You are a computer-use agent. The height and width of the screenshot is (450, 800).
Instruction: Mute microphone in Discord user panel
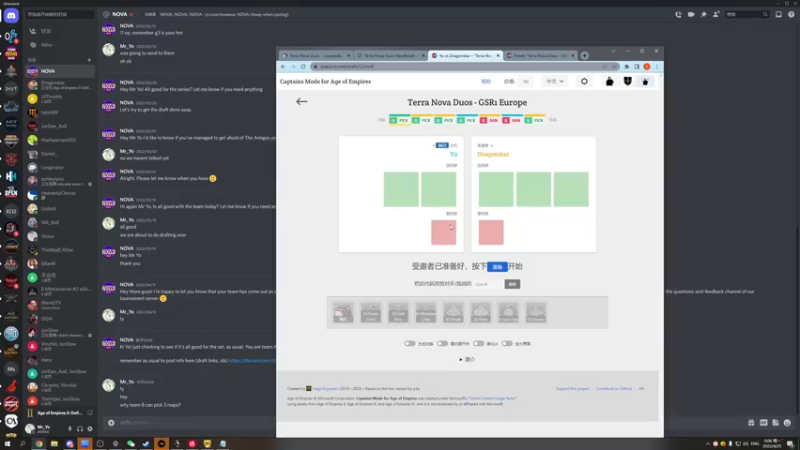pos(70,429)
